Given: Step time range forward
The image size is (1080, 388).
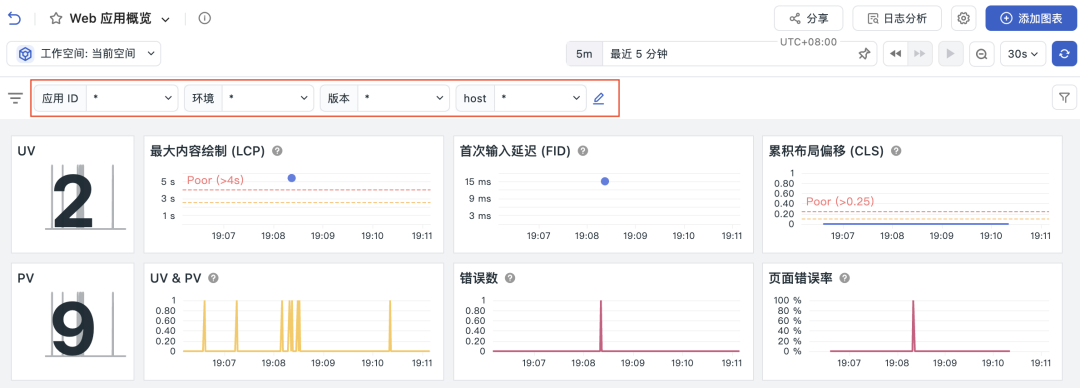Looking at the screenshot, I should click(920, 54).
